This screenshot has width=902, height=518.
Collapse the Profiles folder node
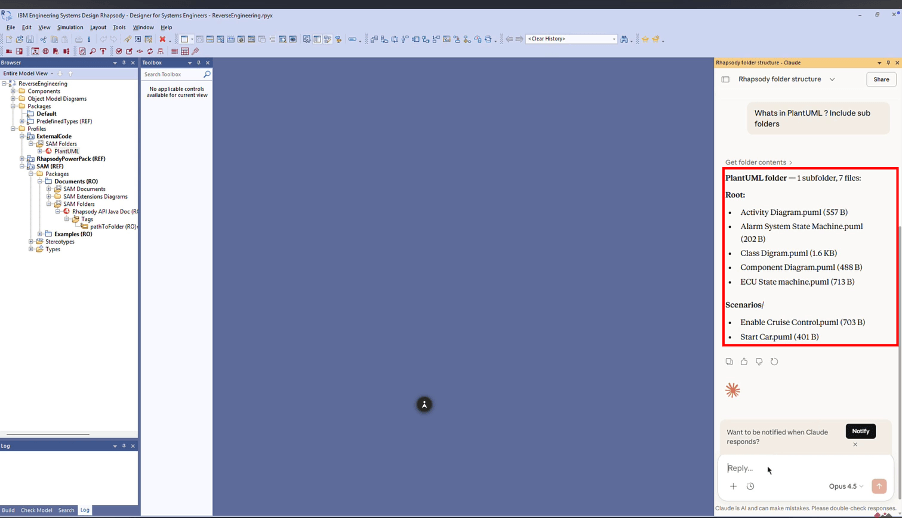13,129
